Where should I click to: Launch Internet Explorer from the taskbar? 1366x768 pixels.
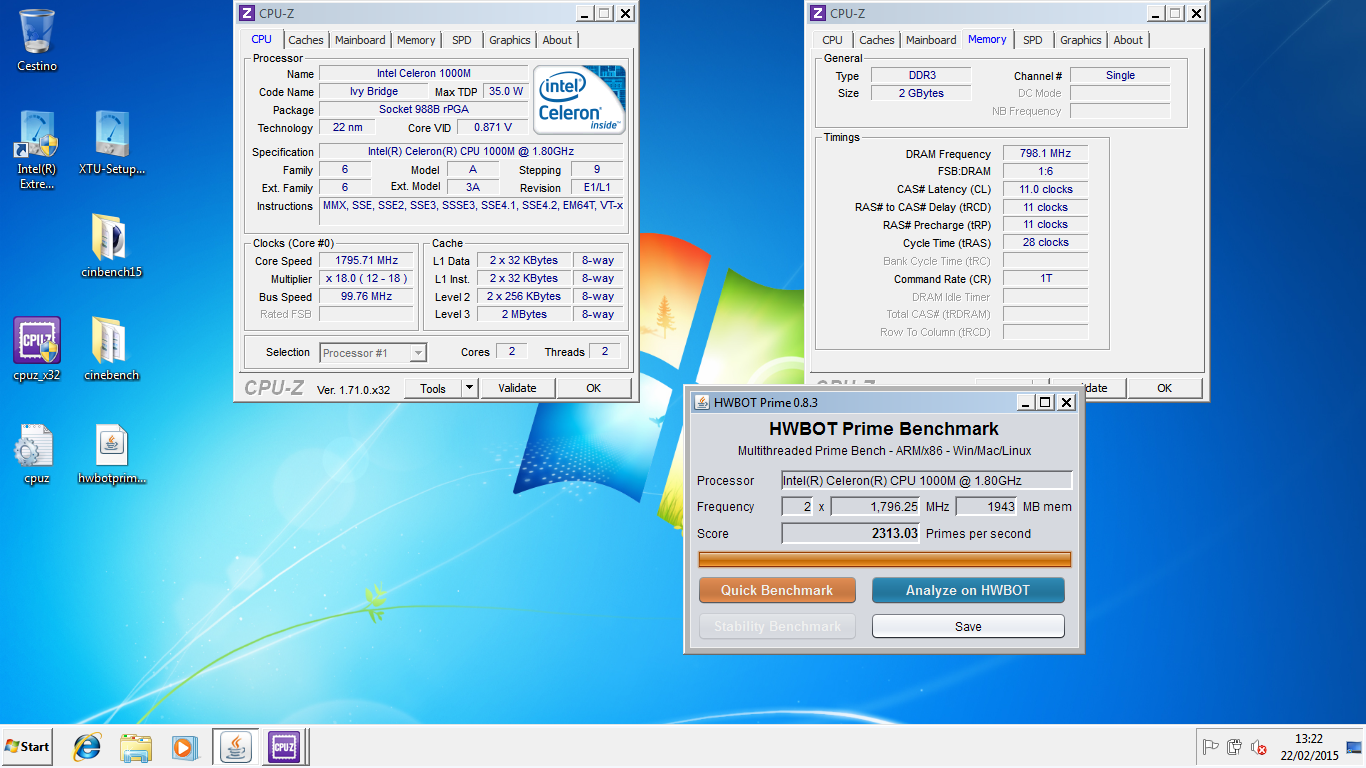click(x=88, y=746)
